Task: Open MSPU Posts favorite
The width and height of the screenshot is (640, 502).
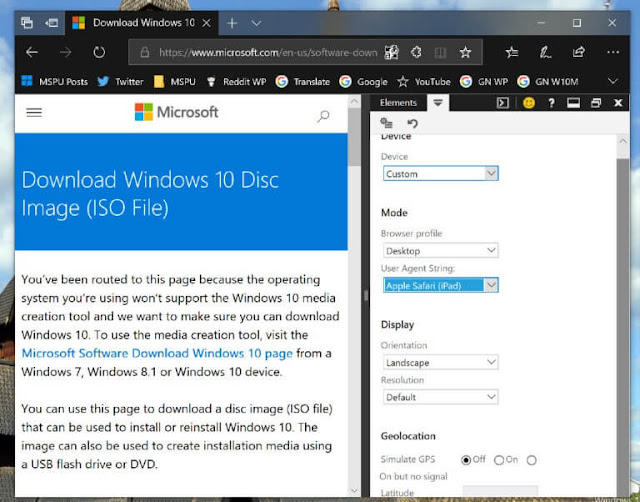Action: coord(54,81)
